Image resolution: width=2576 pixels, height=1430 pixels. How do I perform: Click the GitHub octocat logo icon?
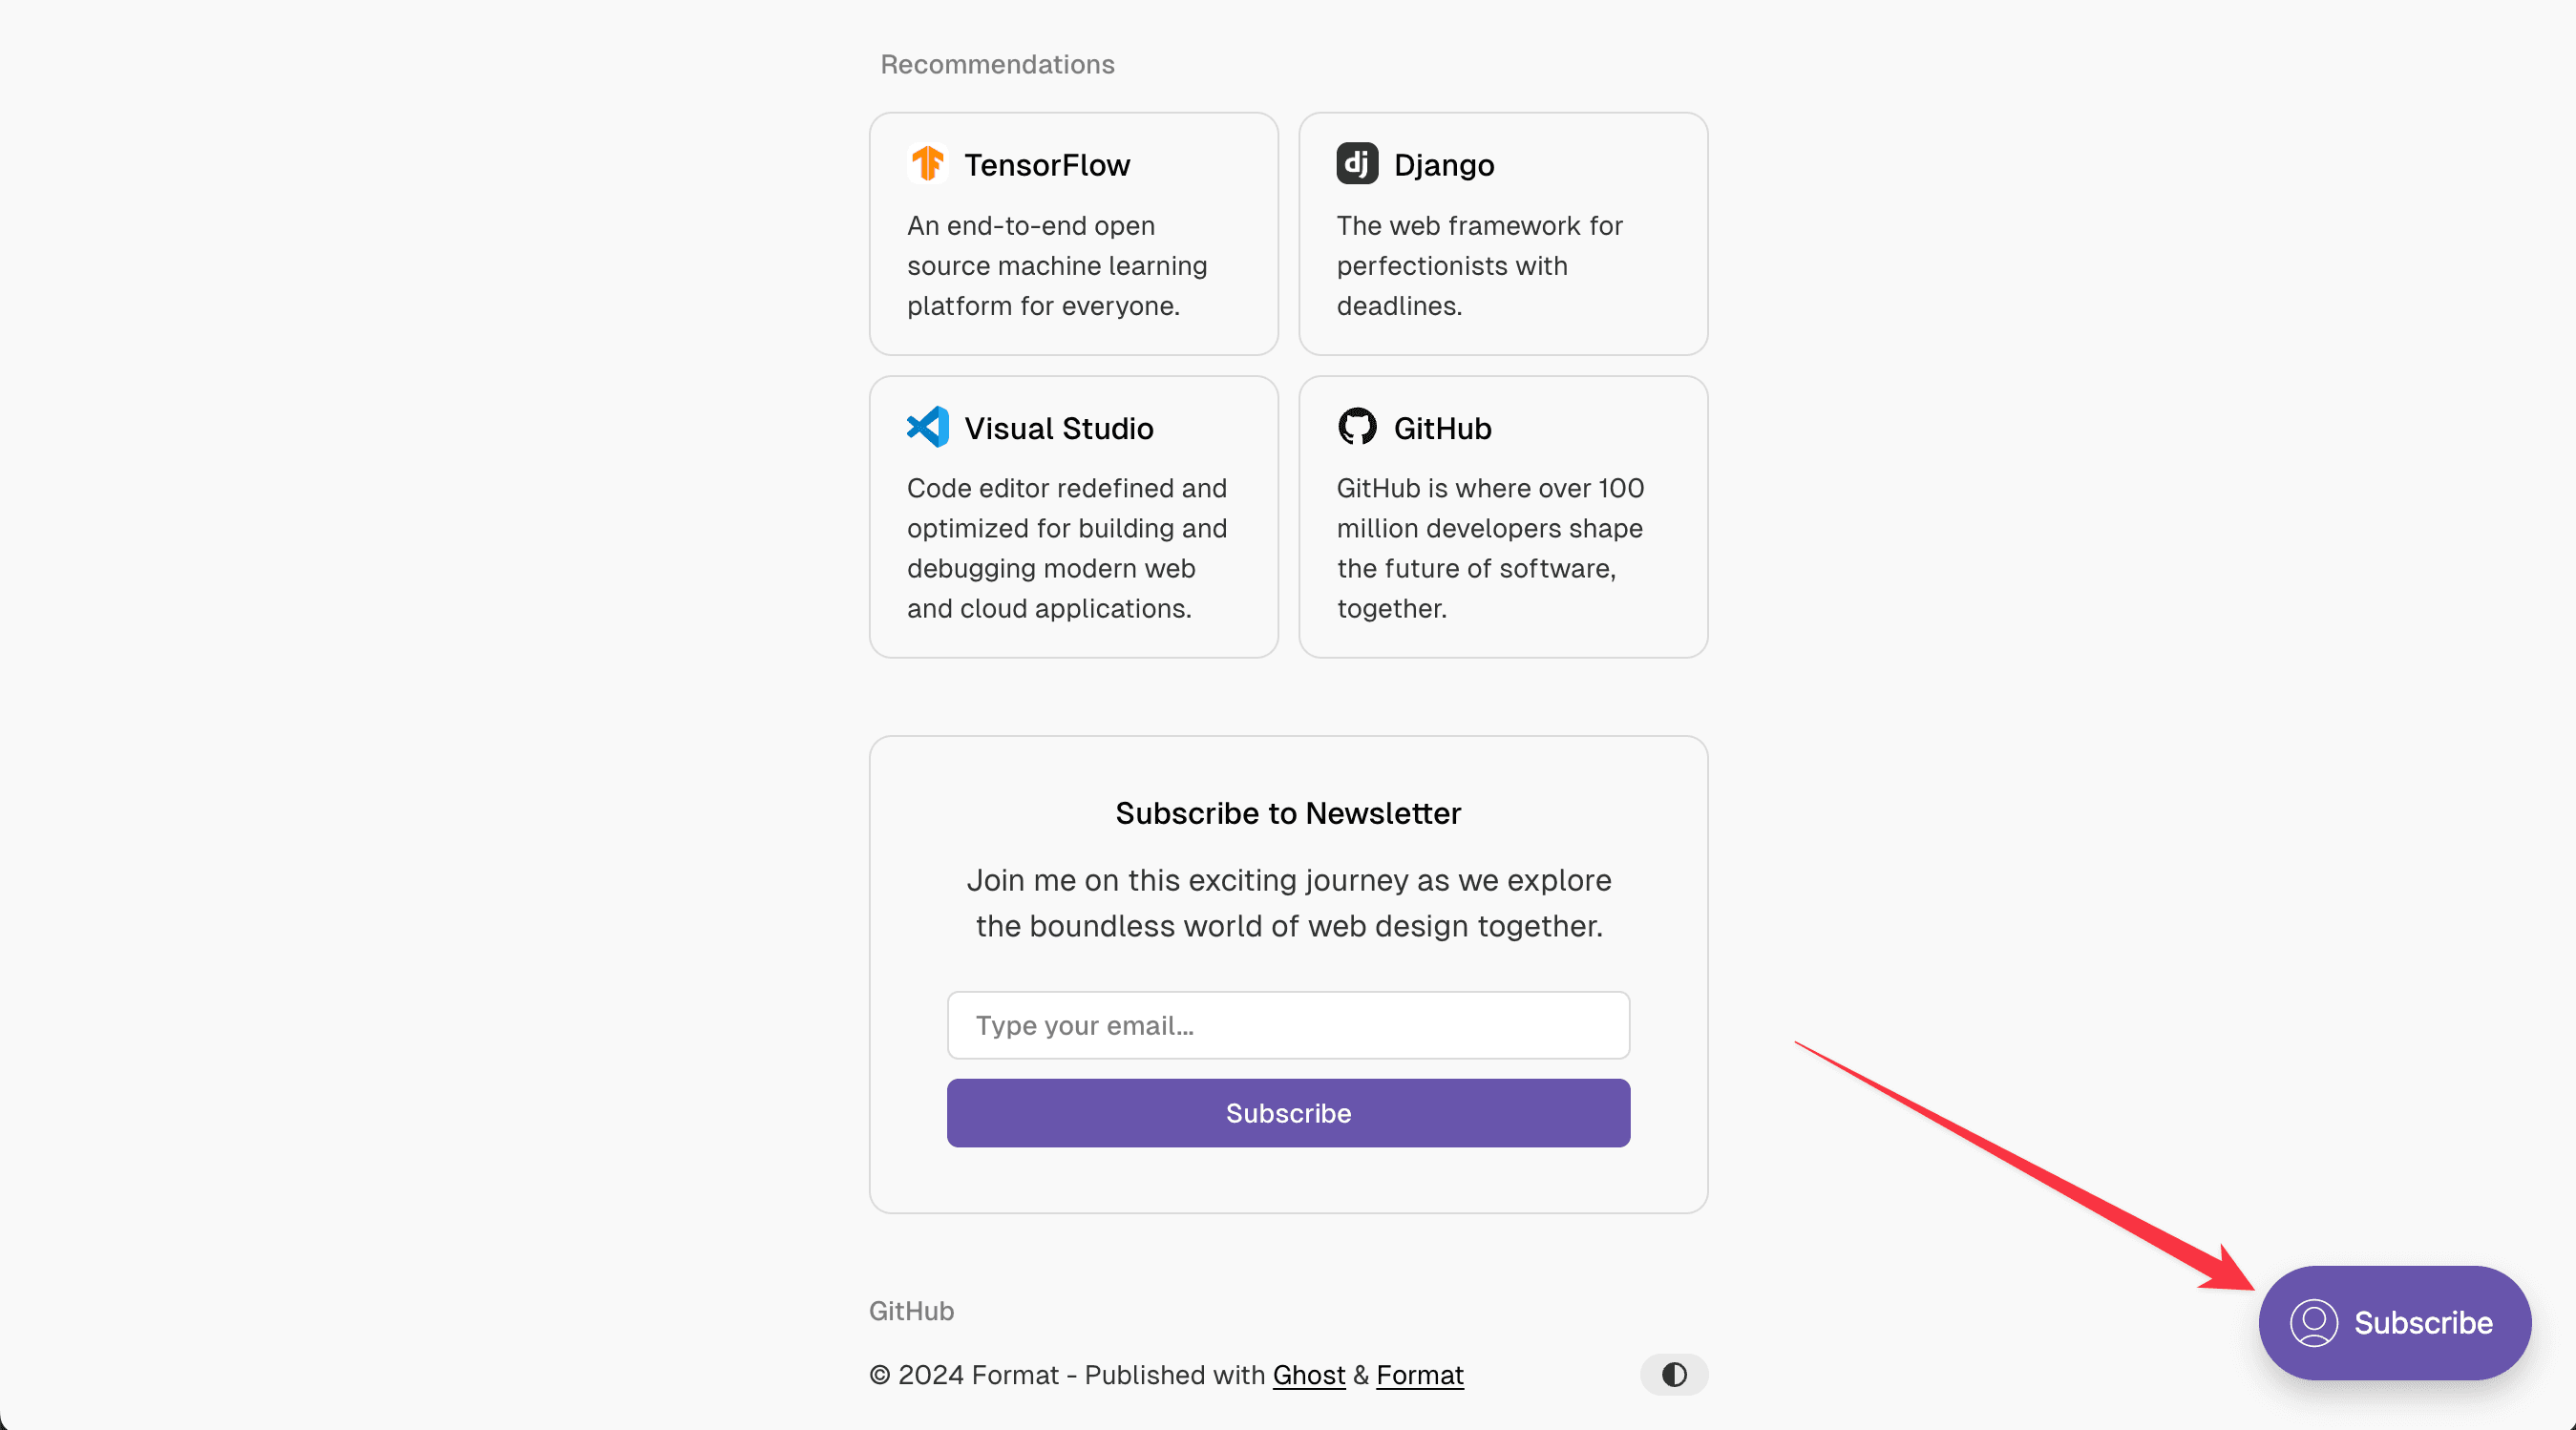coord(1357,427)
